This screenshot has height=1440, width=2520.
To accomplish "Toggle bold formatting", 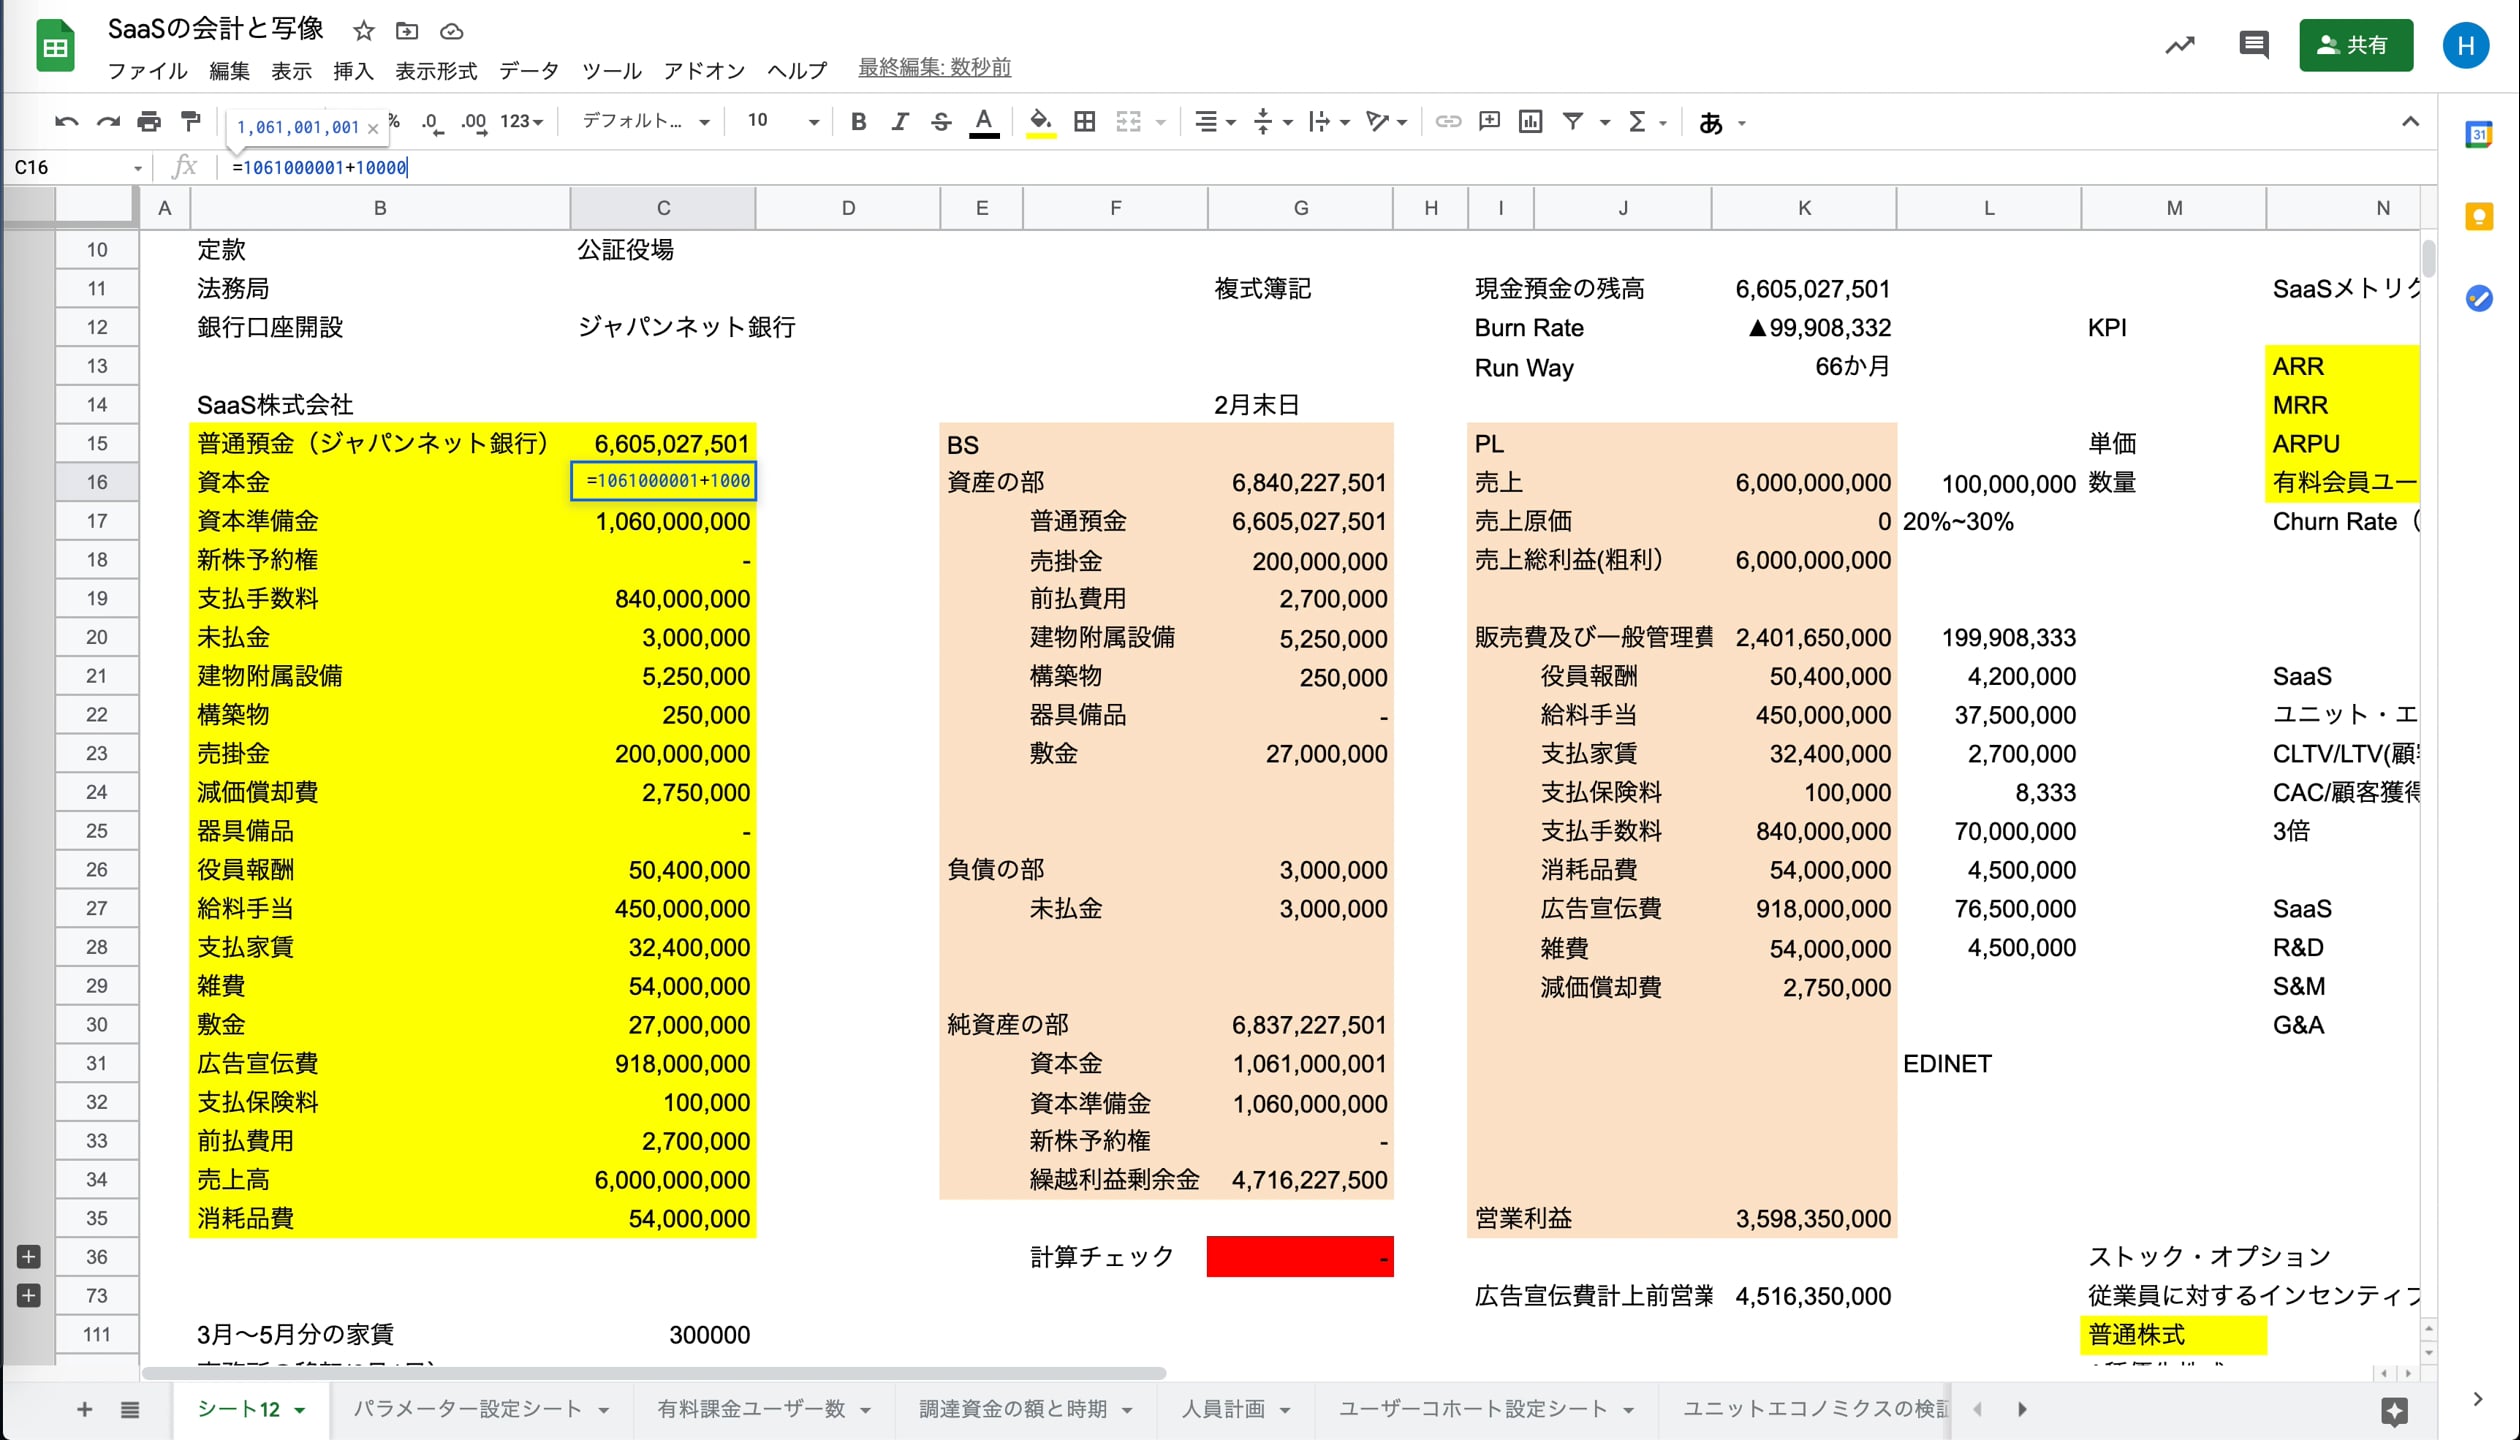I will click(858, 122).
